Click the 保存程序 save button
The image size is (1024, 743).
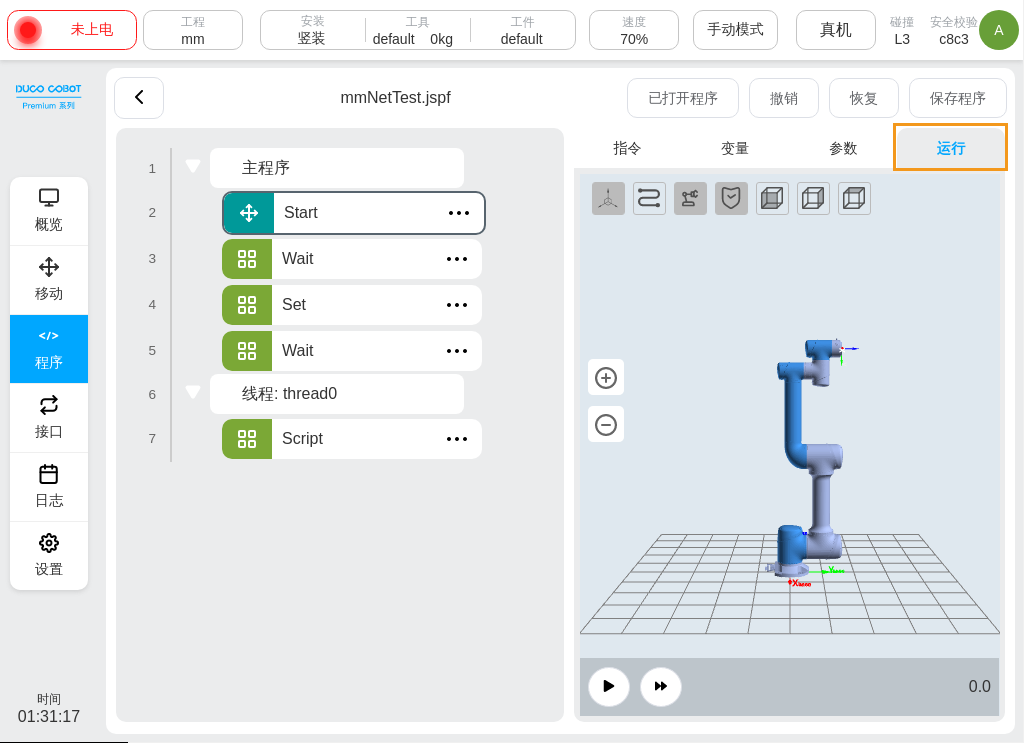click(957, 98)
